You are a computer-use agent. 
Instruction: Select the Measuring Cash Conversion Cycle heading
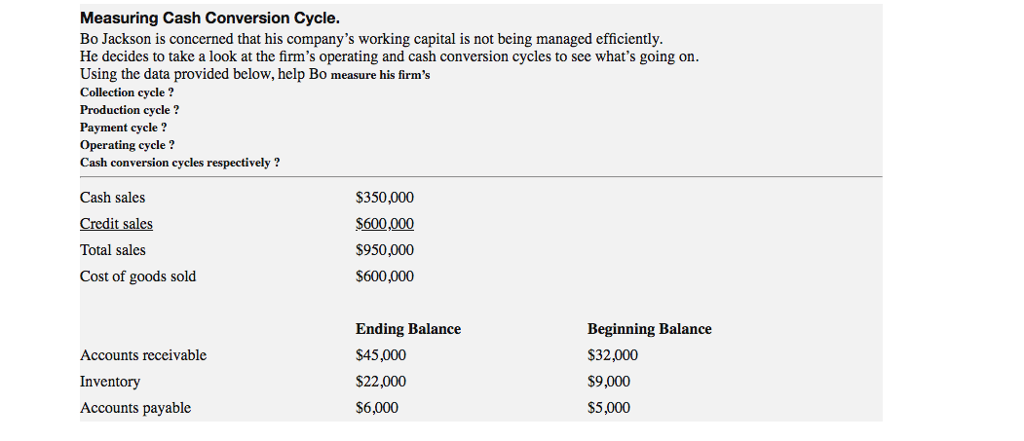pos(210,18)
